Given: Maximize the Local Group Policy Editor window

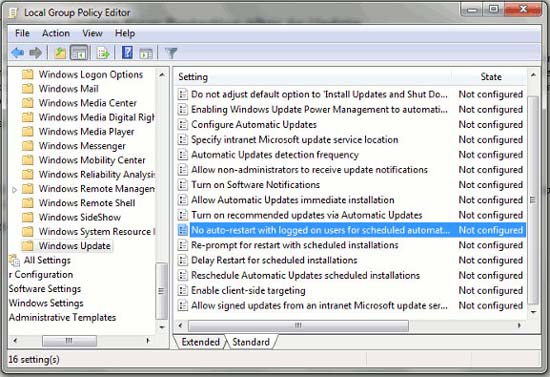Looking at the screenshot, I should 494,9.
